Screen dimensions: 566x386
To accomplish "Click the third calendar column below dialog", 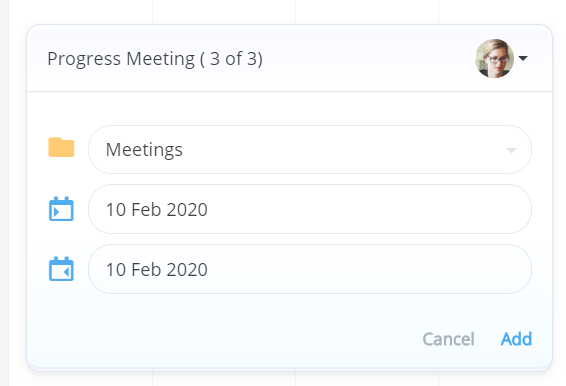I will 367,379.
